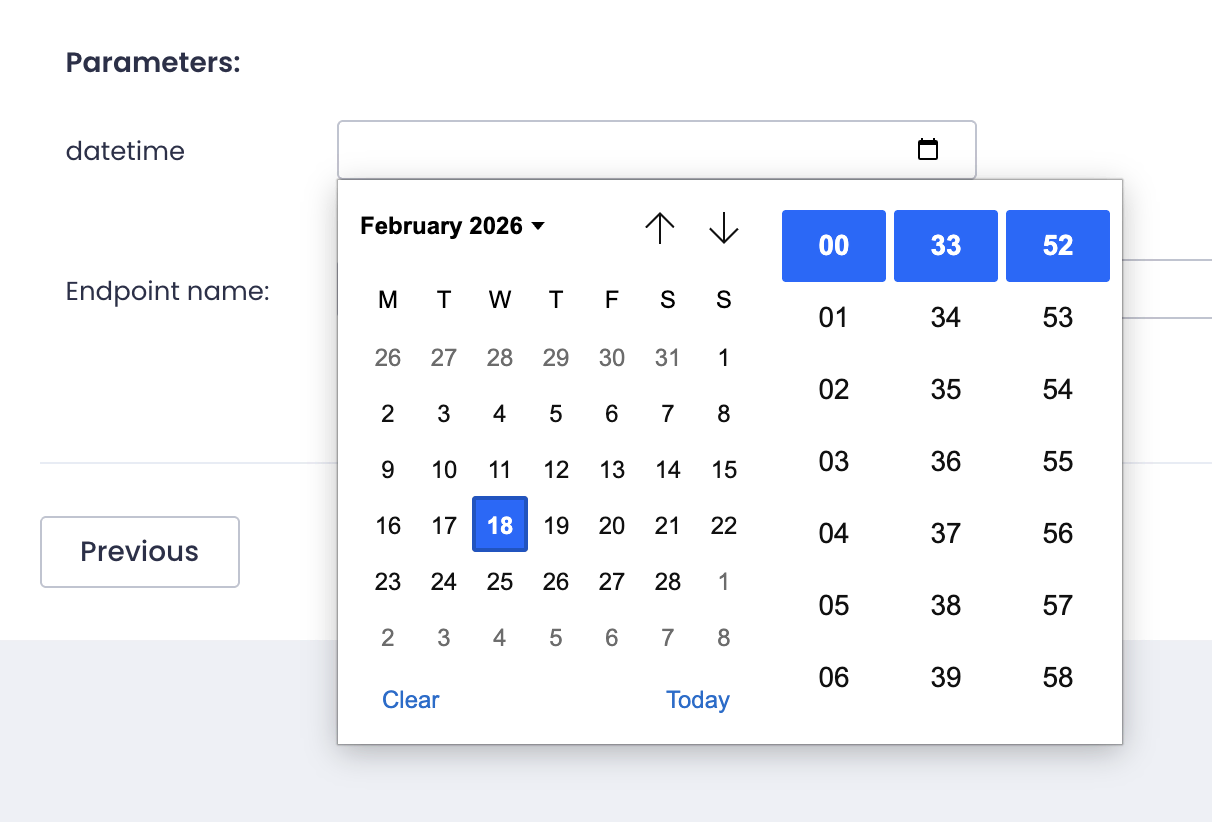Click the down arrow to go to next month

point(723,228)
